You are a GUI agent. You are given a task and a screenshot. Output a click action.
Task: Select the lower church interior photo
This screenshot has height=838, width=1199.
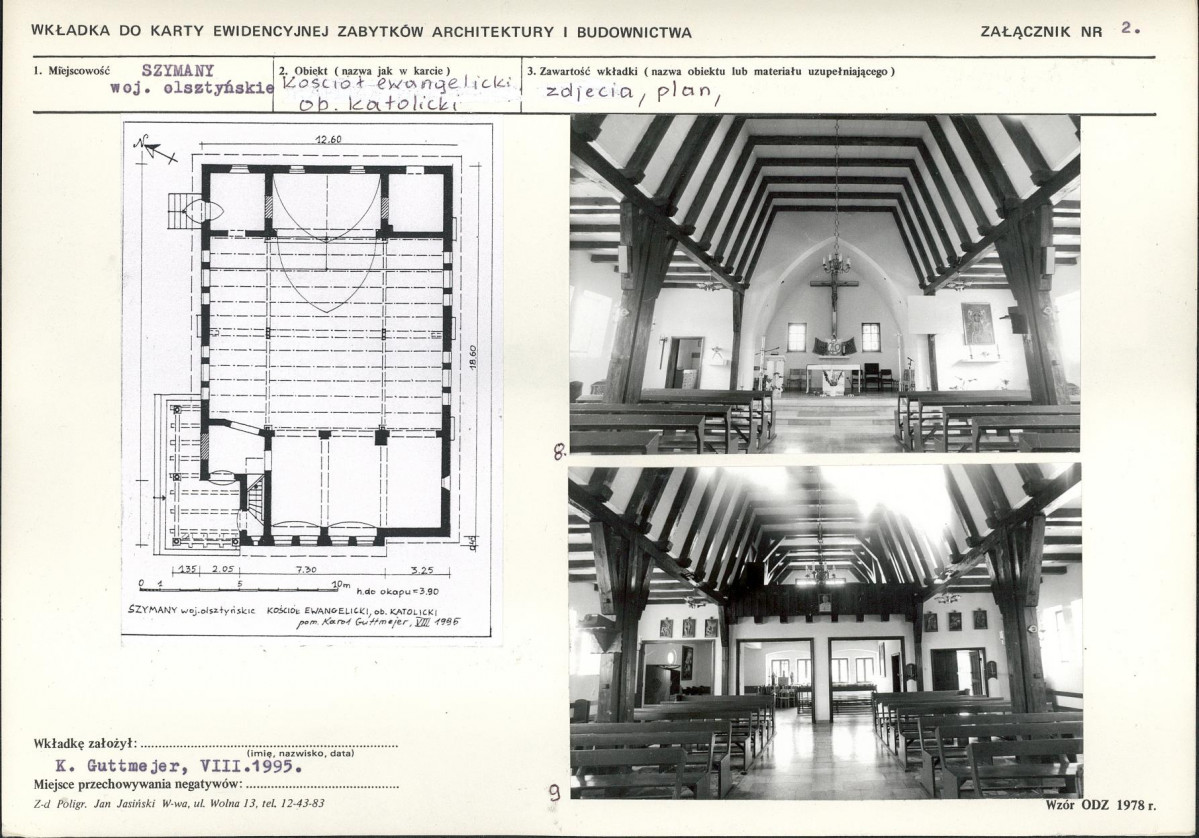click(825, 631)
